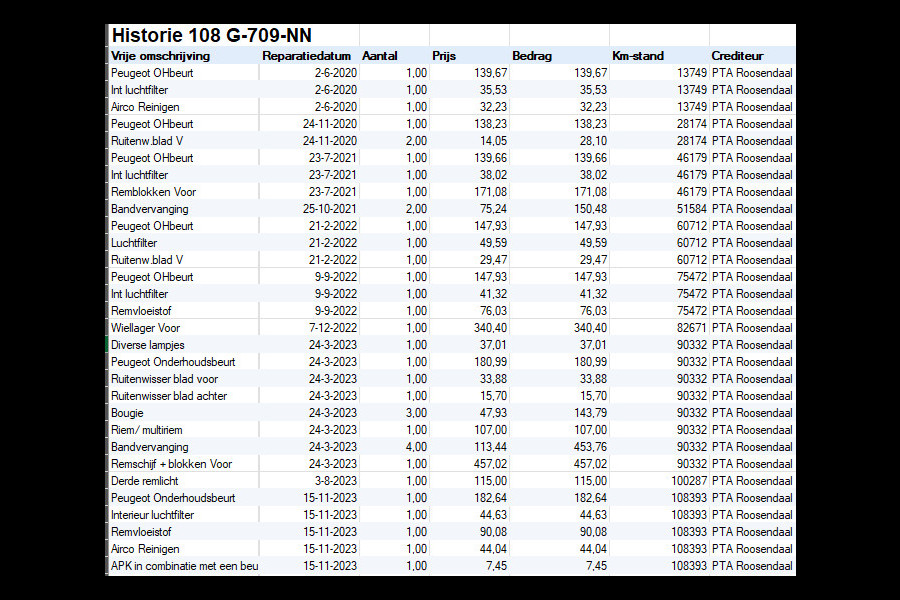Select the 'Wiellager Voor' description cell

pos(145,328)
